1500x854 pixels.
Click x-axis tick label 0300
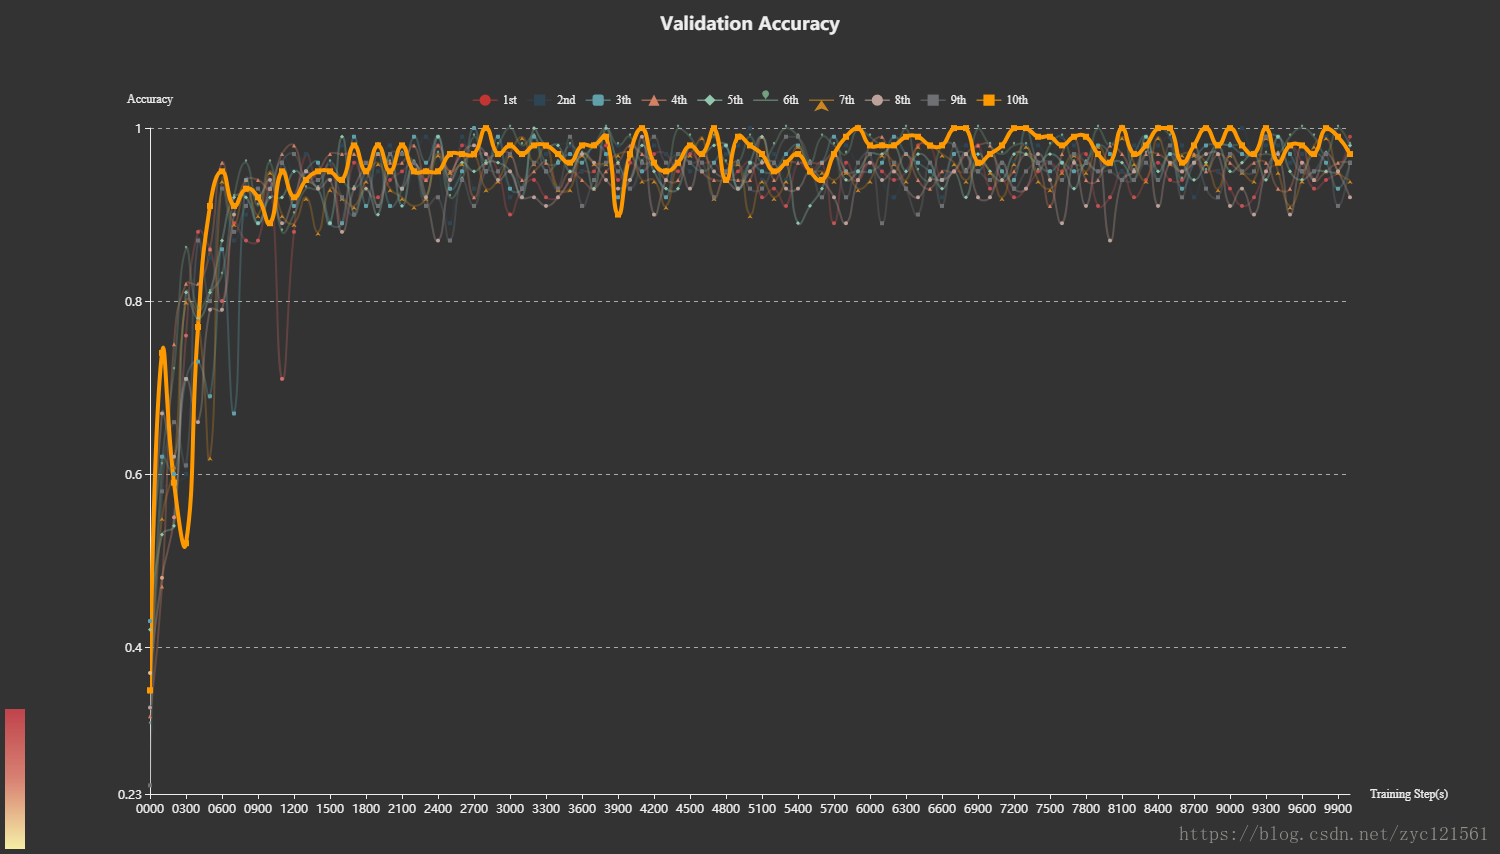click(x=186, y=809)
